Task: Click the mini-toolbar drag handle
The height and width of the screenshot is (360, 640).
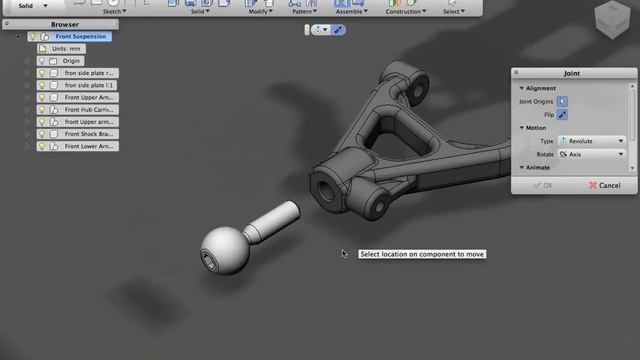Action: pos(307,30)
